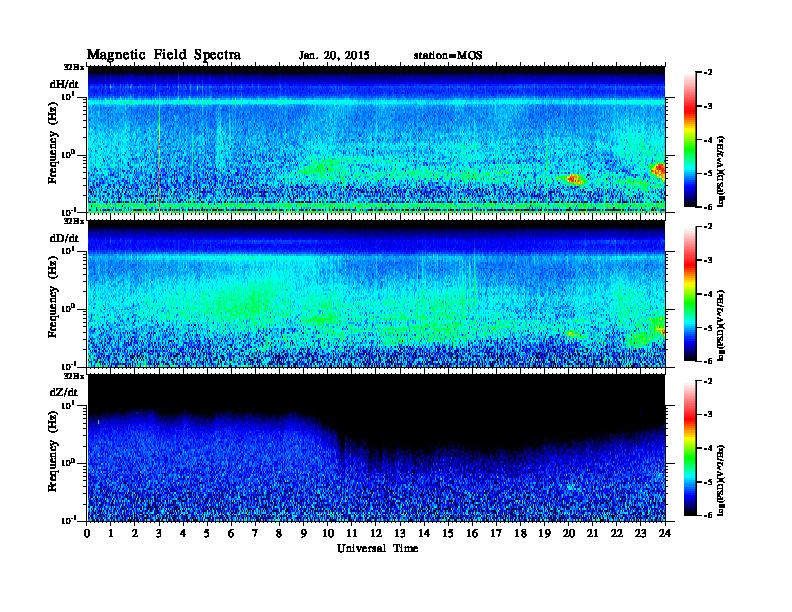Click the dD/dt panel label
The image size is (792, 612).
64,238
